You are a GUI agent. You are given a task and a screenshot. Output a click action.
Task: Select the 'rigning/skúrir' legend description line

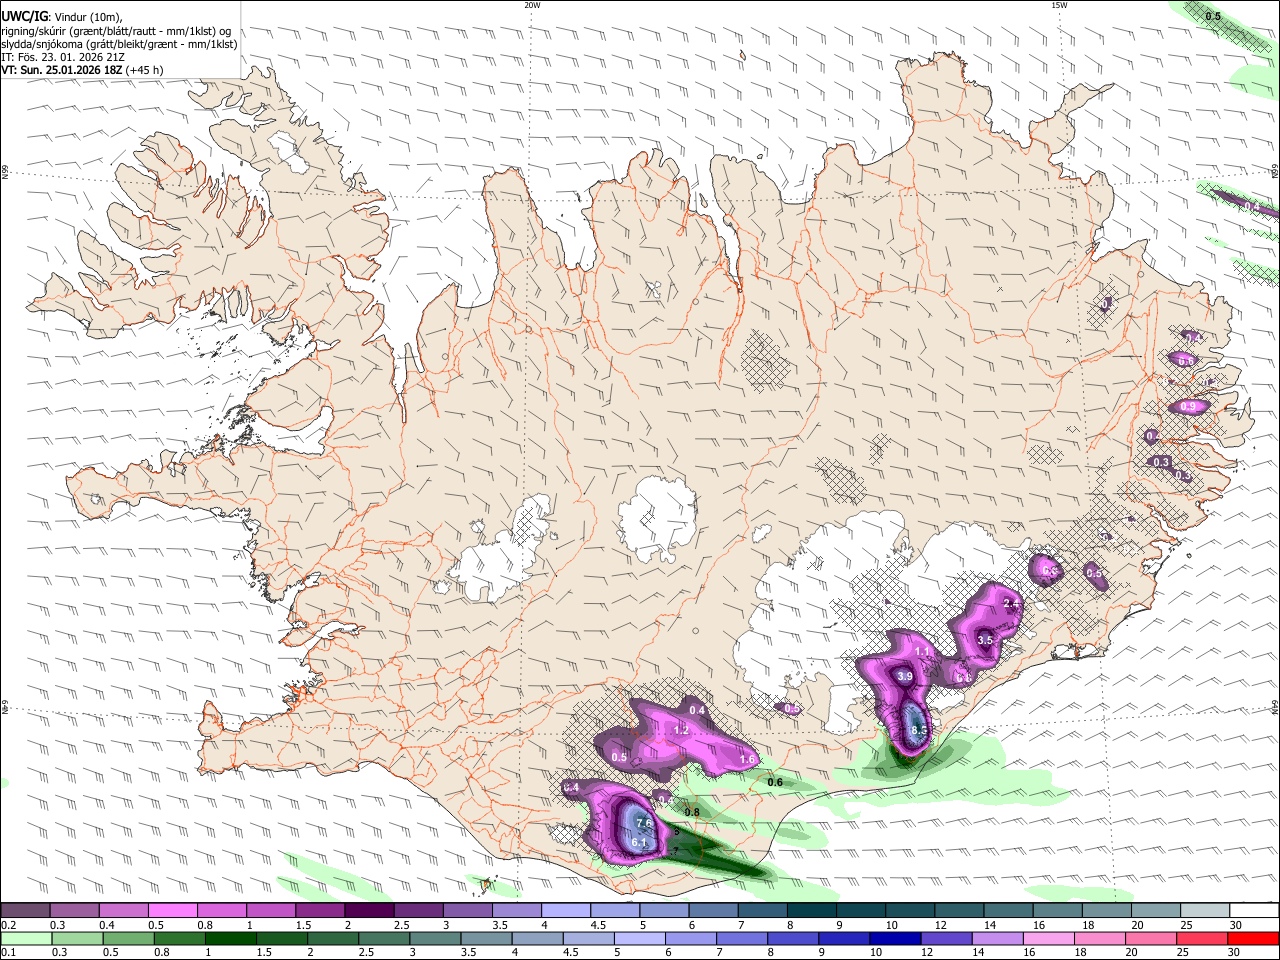[x=116, y=30]
